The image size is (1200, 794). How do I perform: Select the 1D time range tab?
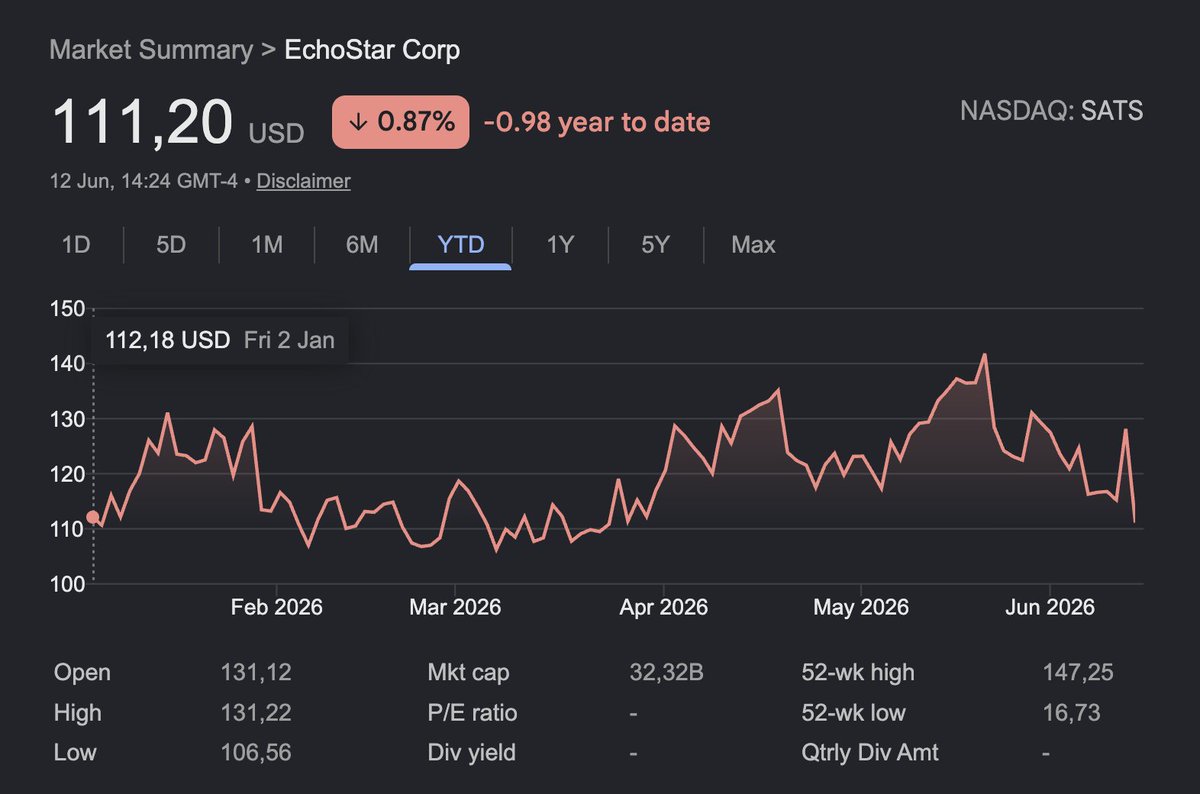coord(76,245)
